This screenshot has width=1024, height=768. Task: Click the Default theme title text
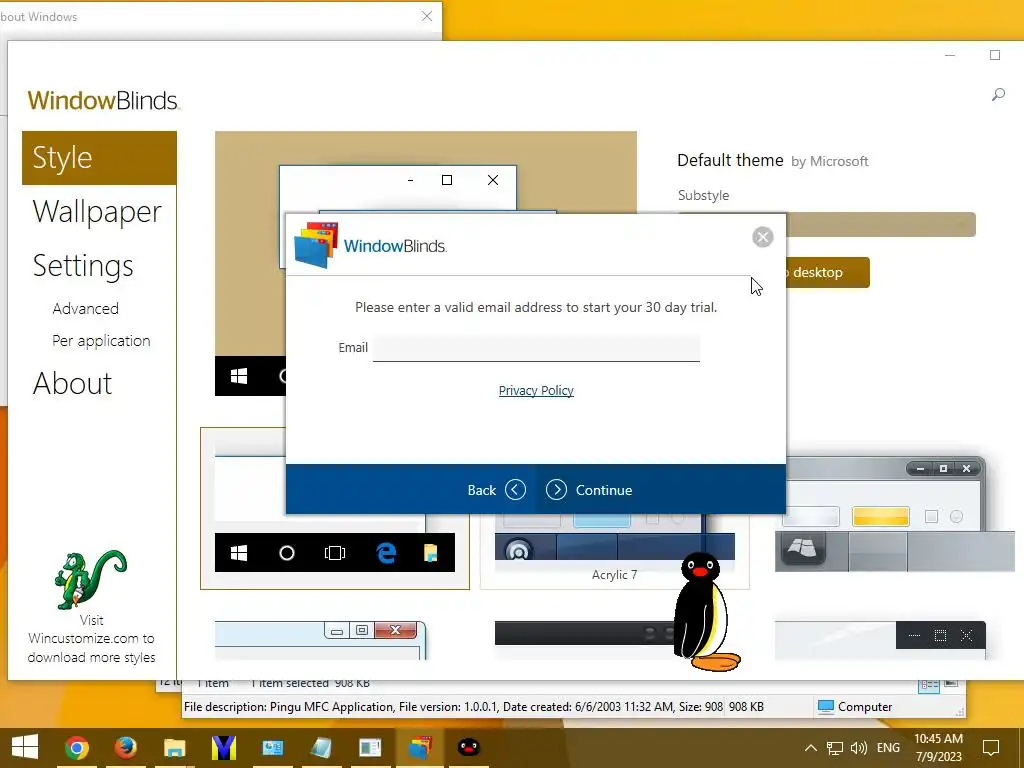coord(730,161)
